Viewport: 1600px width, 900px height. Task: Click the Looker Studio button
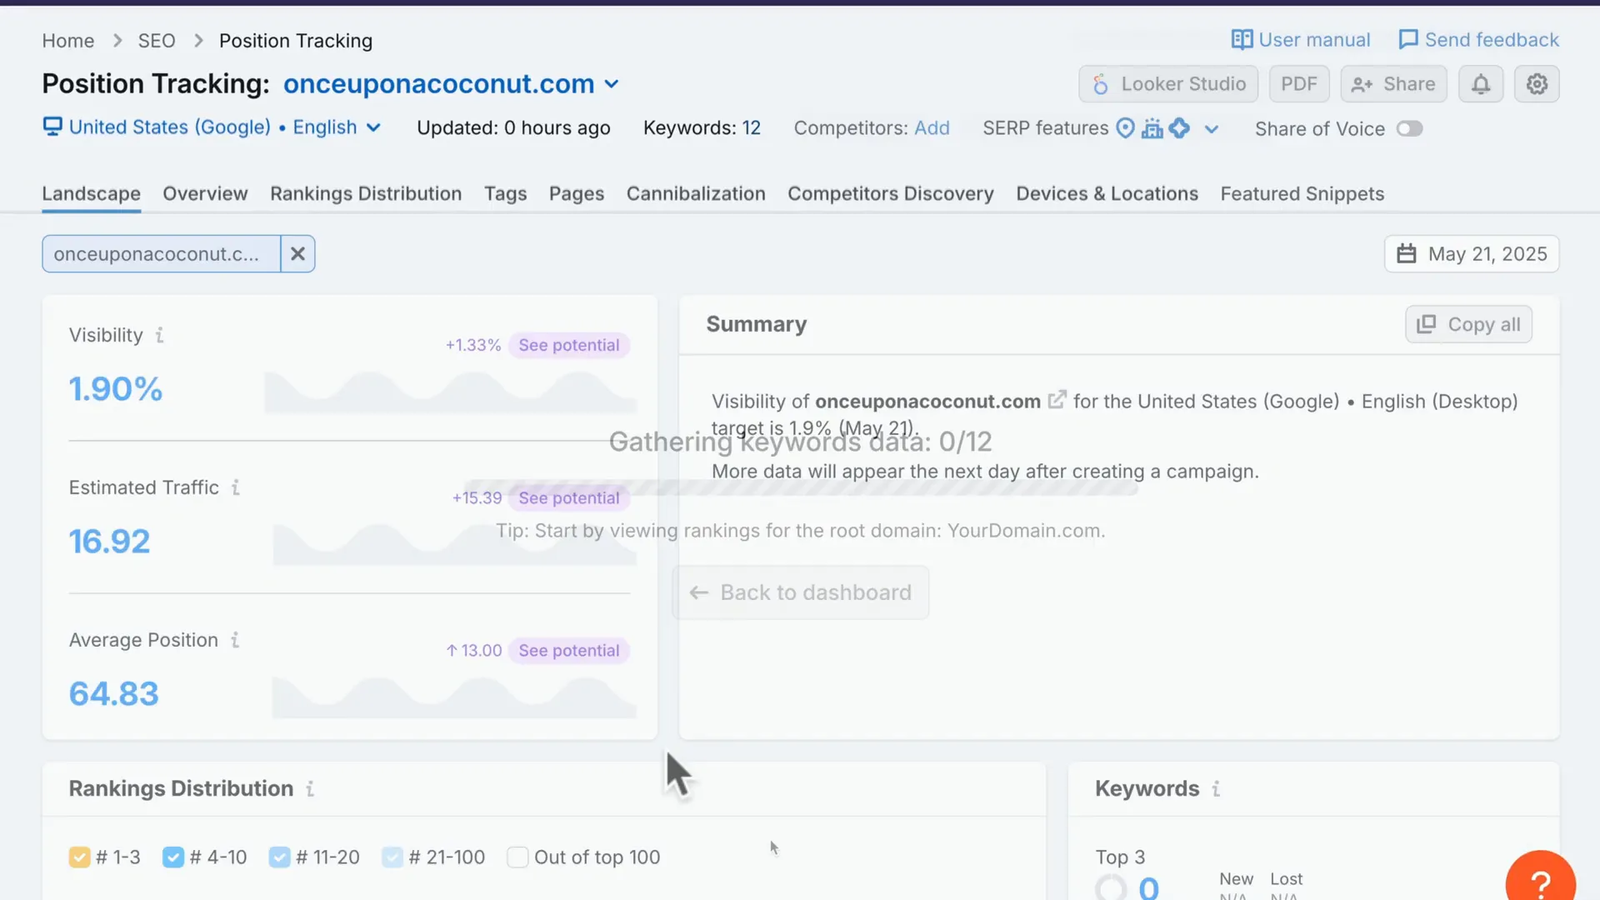[1168, 84]
